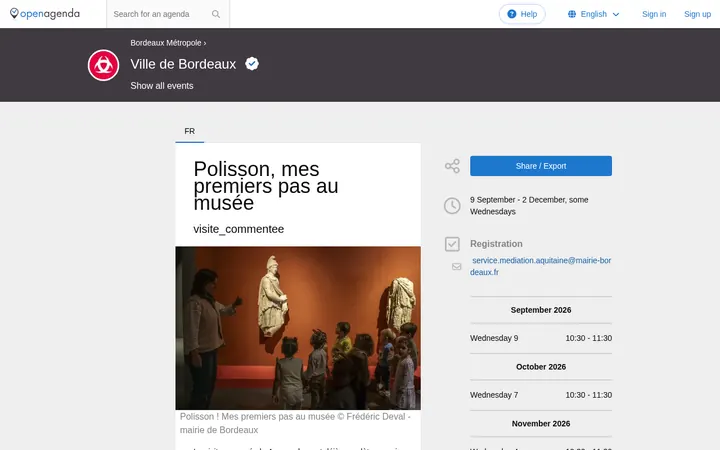The width and height of the screenshot is (720, 450).
Task: Click the chevron arrow beside English
Action: (x=616, y=15)
